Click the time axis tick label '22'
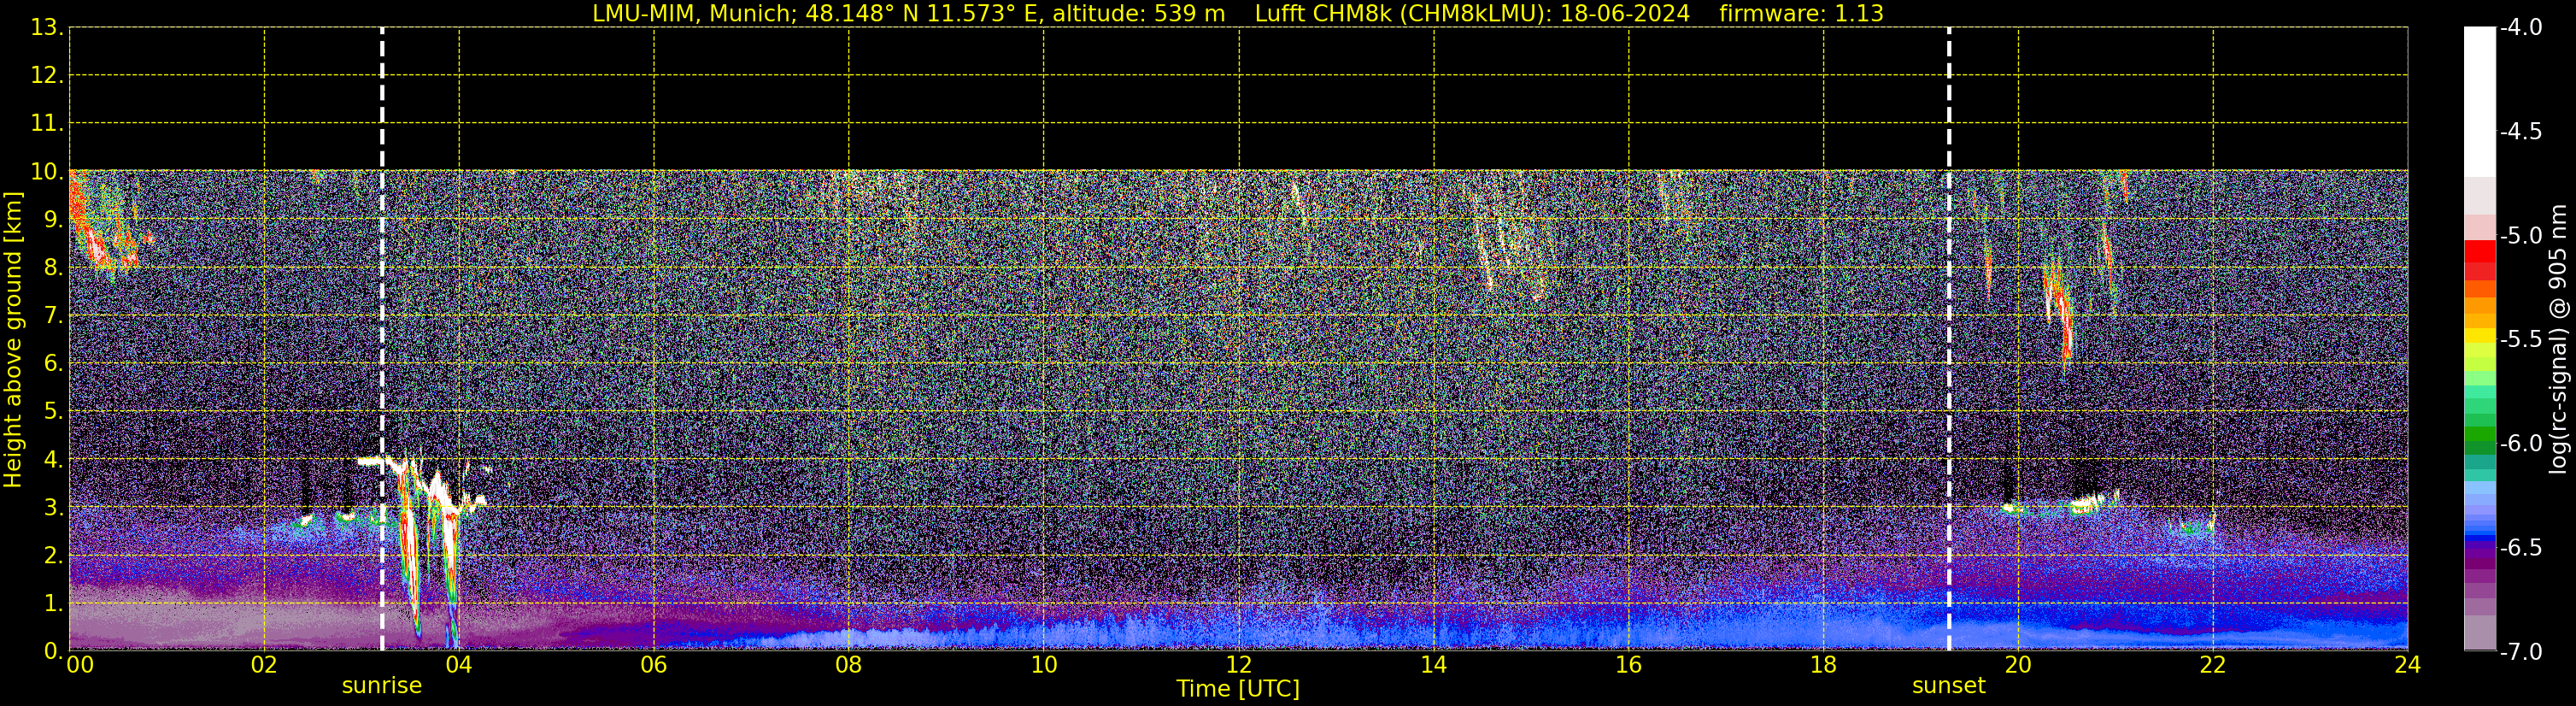The width and height of the screenshot is (2576, 706). (2214, 665)
